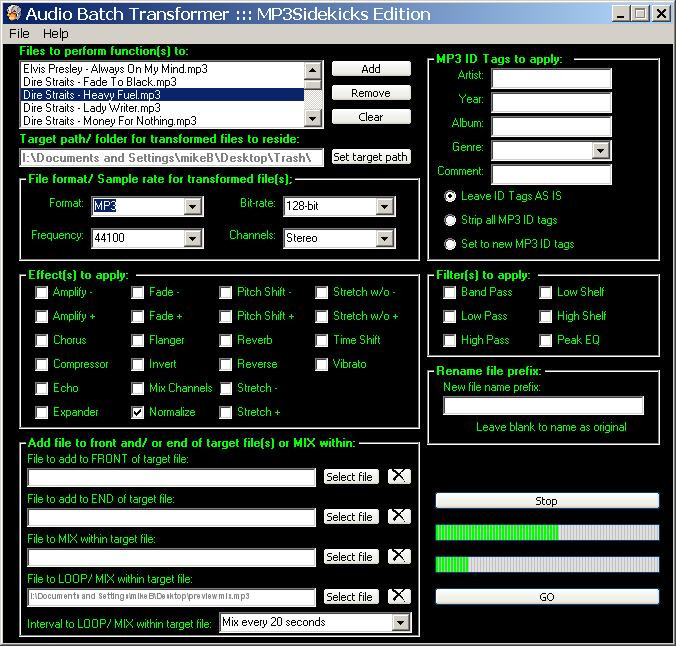Open the File menu

pyautogui.click(x=19, y=34)
